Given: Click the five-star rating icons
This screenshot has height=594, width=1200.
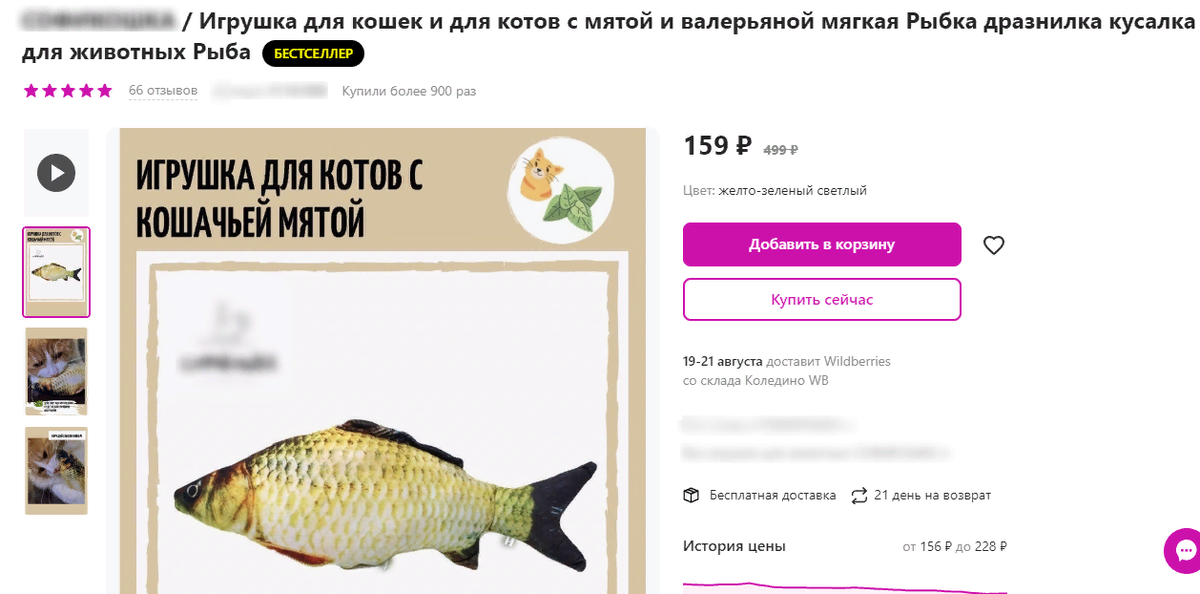Looking at the screenshot, I should point(68,91).
